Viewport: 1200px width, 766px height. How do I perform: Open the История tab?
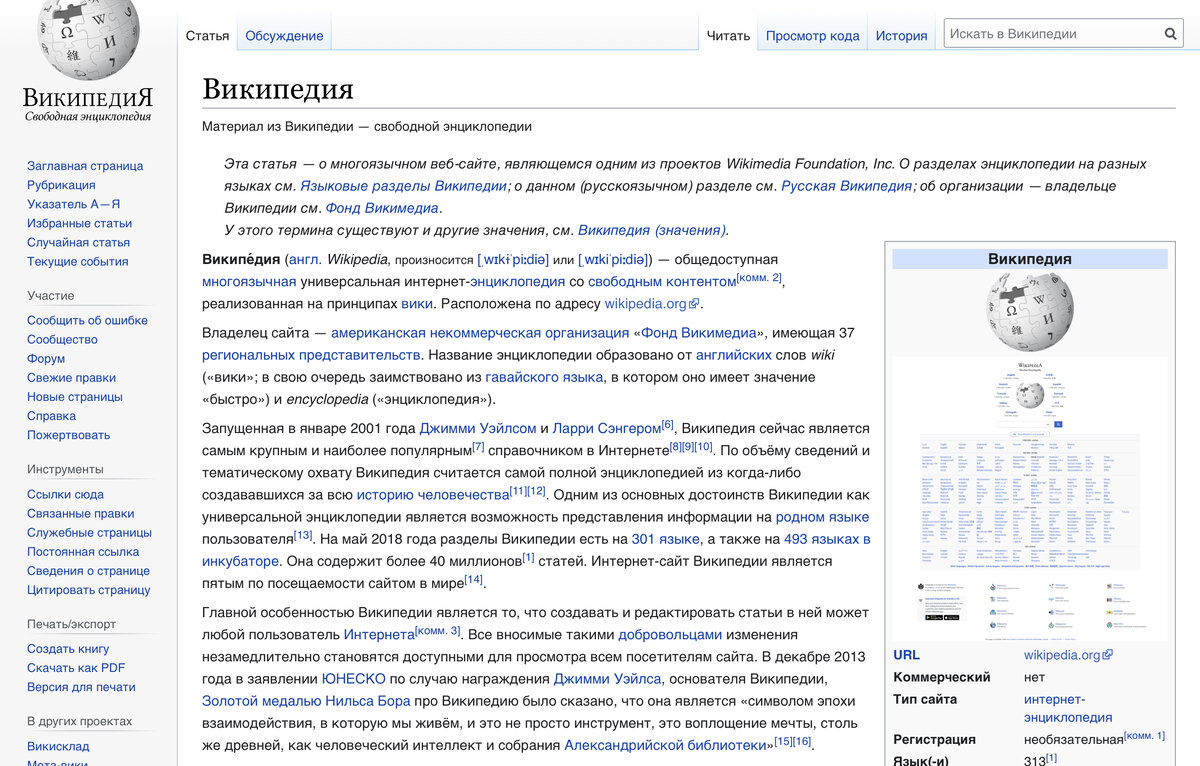[901, 34]
